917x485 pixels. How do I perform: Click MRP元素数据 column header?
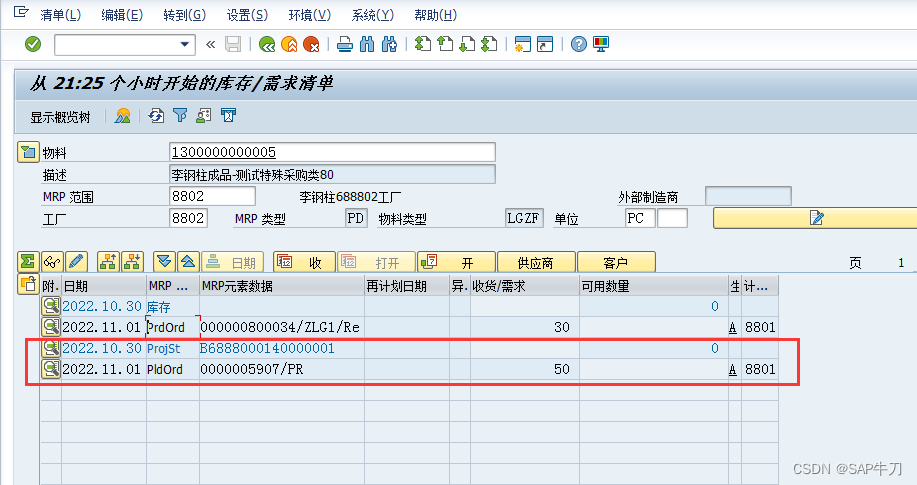(281, 286)
